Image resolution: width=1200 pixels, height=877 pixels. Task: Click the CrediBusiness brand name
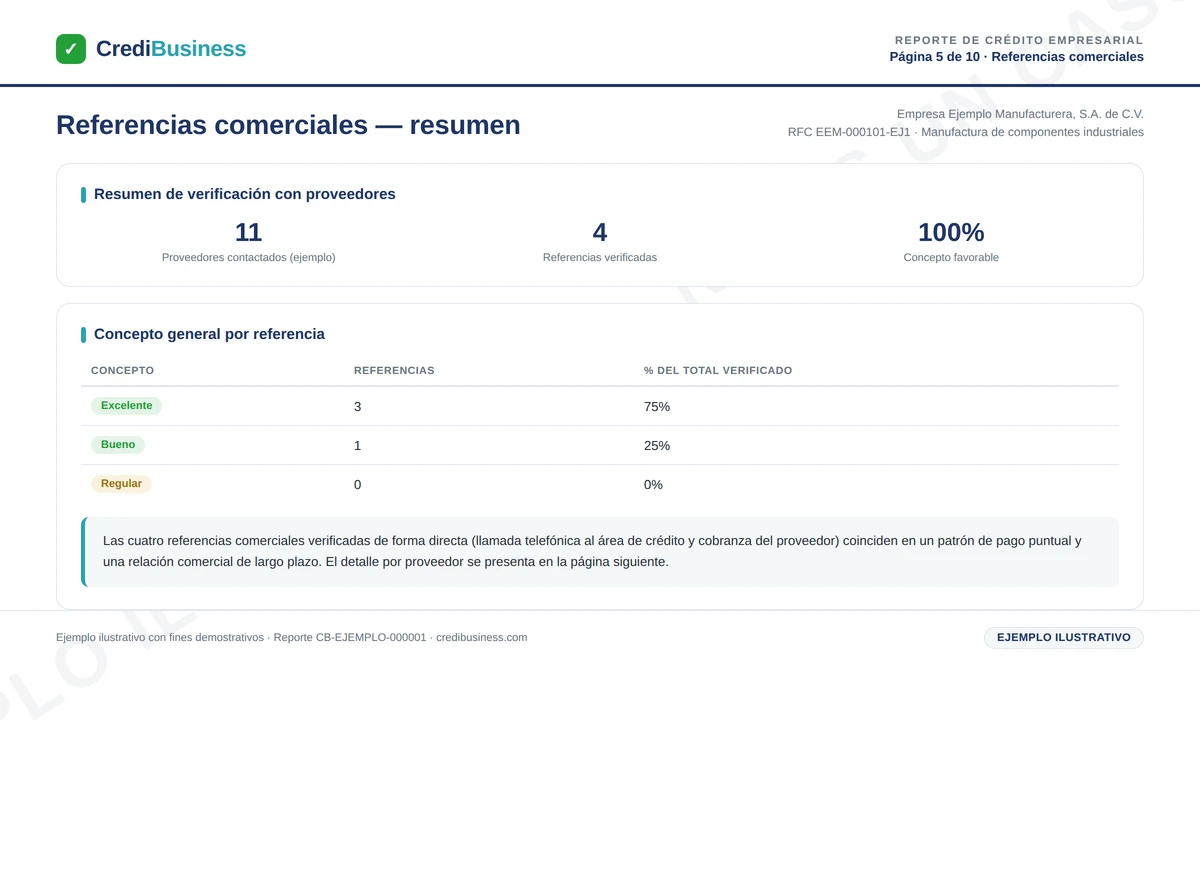coord(171,49)
